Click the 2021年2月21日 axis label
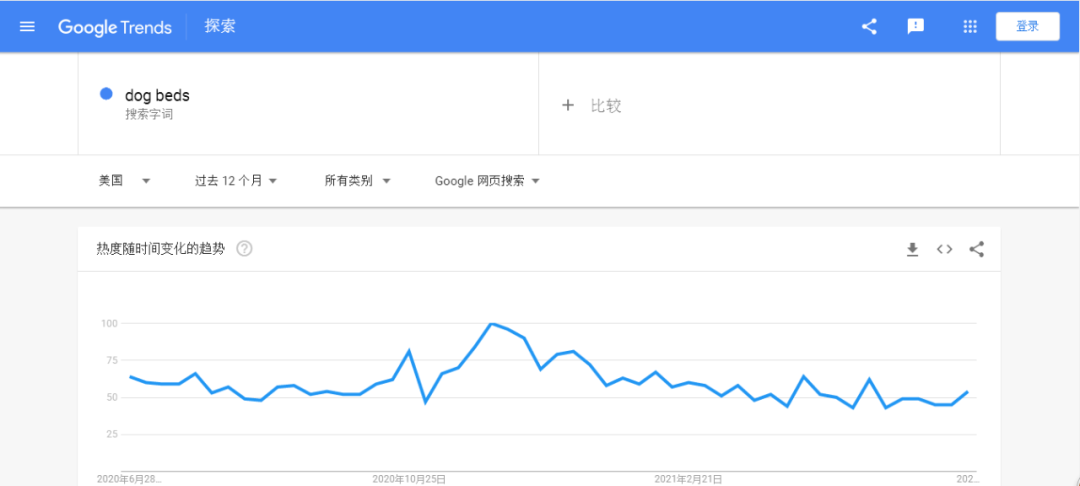The image size is (1080, 486). coord(688,478)
